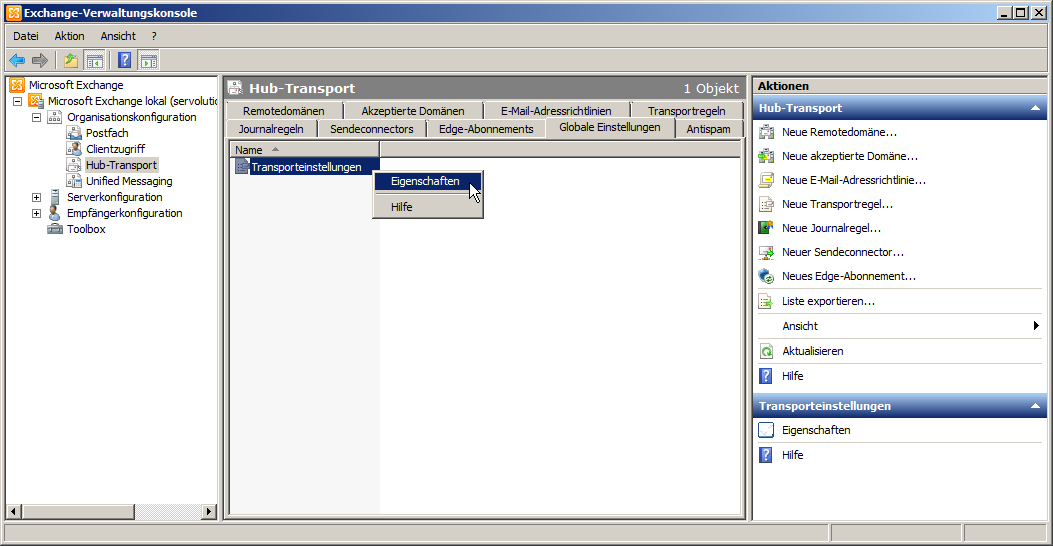The width and height of the screenshot is (1053, 546).
Task: Click Neue Remotedomäne… action link
Action: pyautogui.click(x=839, y=132)
